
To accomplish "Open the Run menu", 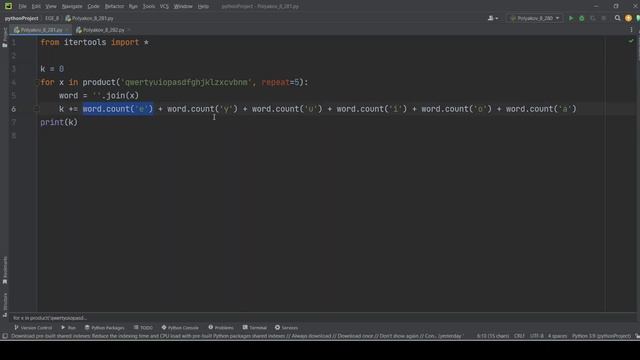I will [133, 7].
